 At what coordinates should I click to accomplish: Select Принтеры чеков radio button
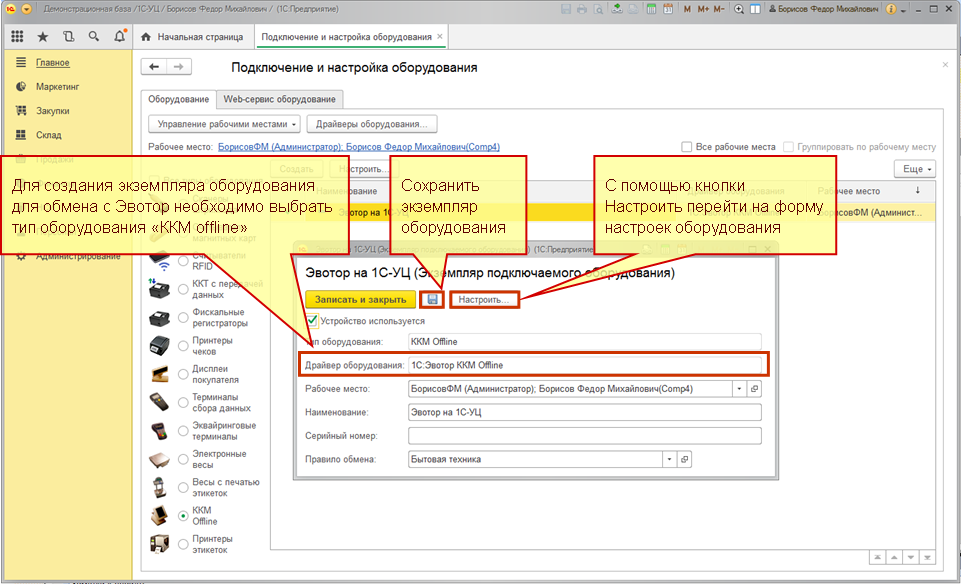[x=183, y=346]
